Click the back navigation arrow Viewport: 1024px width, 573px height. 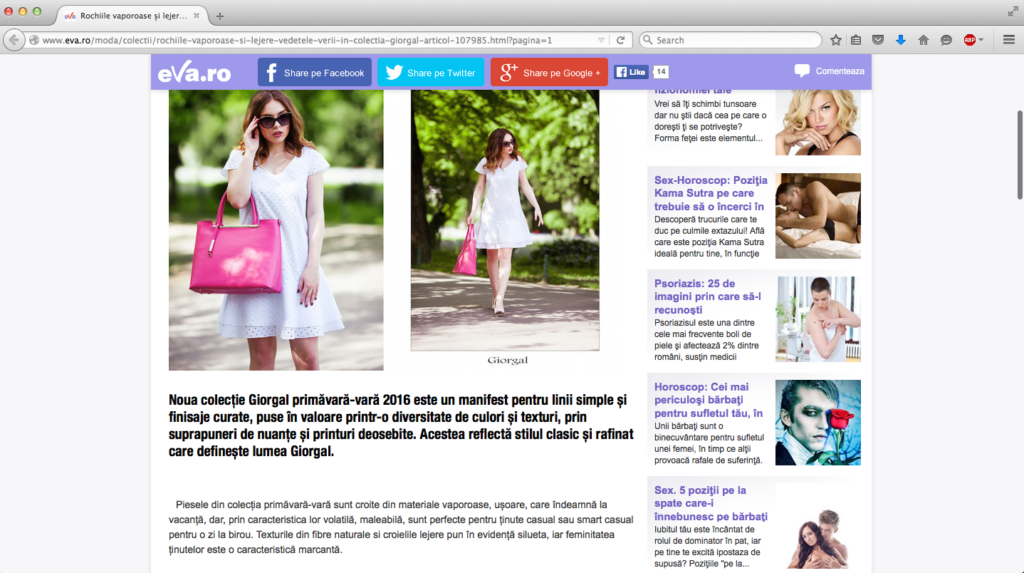pos(14,40)
